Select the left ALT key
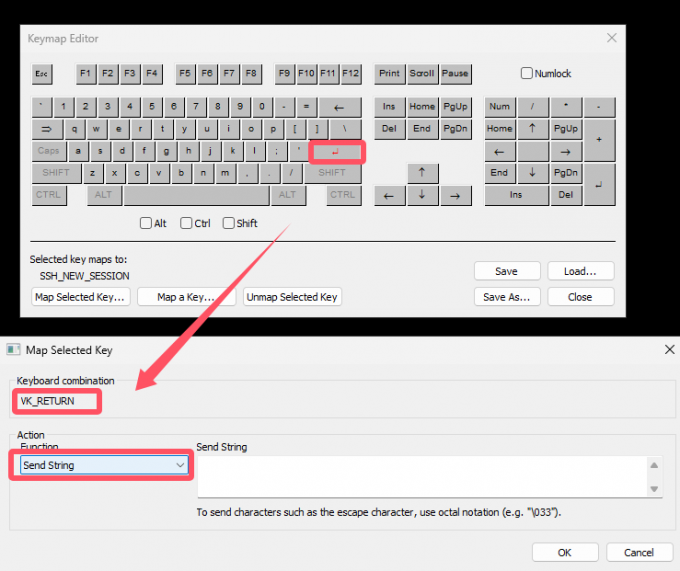The height and width of the screenshot is (571, 680). pyautogui.click(x=104, y=195)
